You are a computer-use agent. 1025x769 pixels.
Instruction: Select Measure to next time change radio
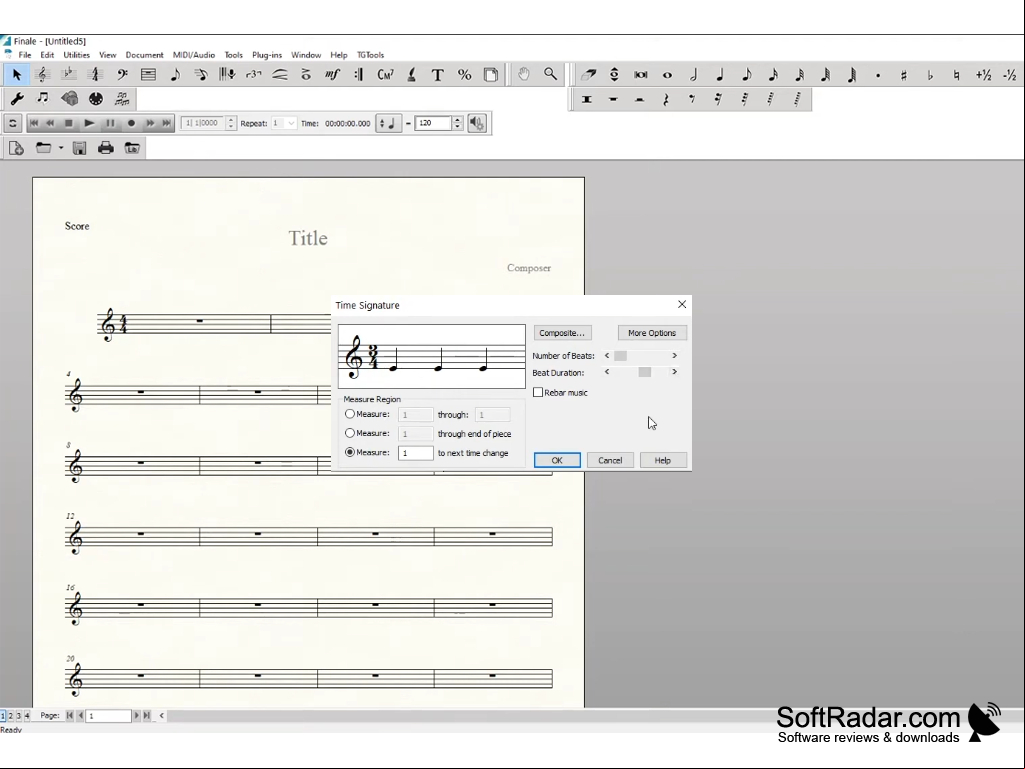[350, 452]
